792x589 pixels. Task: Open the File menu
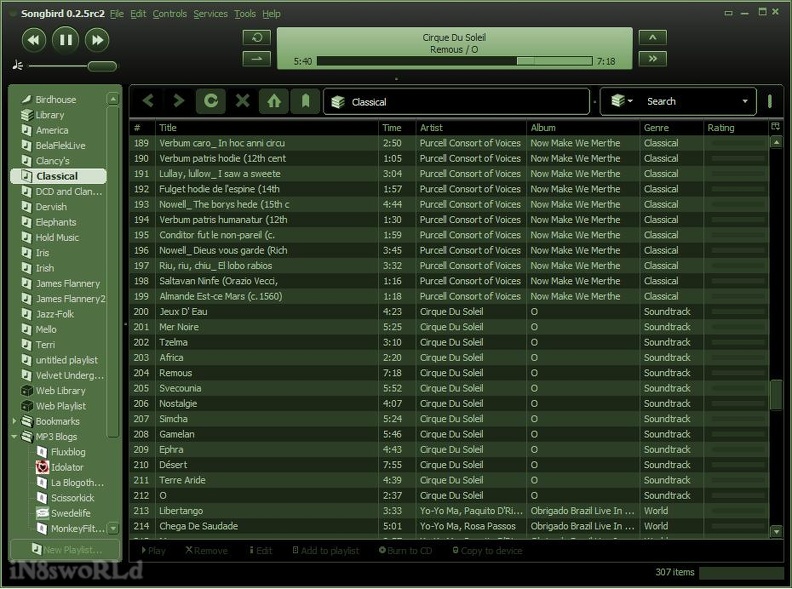[x=117, y=14]
